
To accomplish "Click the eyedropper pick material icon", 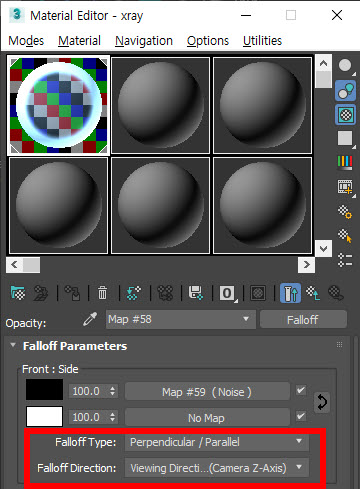I will click(90, 319).
